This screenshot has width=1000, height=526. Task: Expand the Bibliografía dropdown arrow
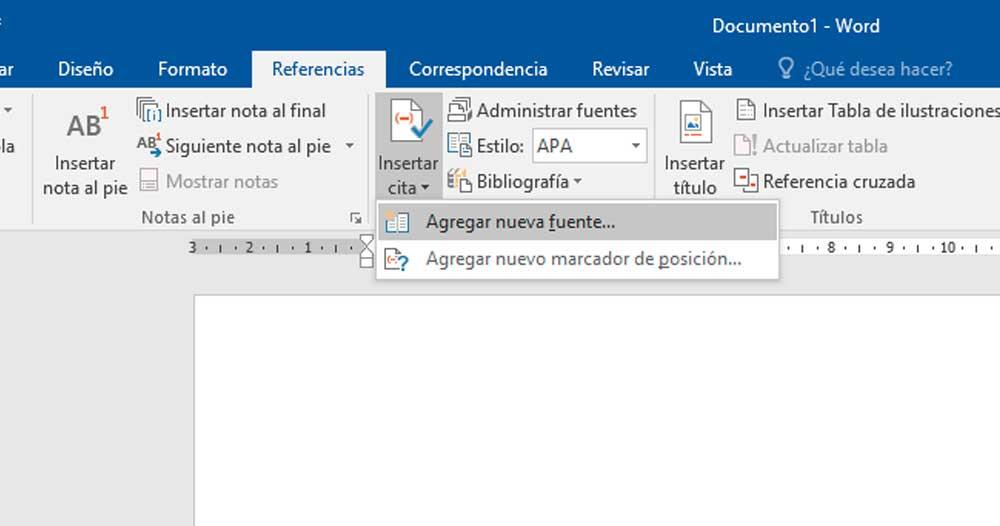click(578, 182)
